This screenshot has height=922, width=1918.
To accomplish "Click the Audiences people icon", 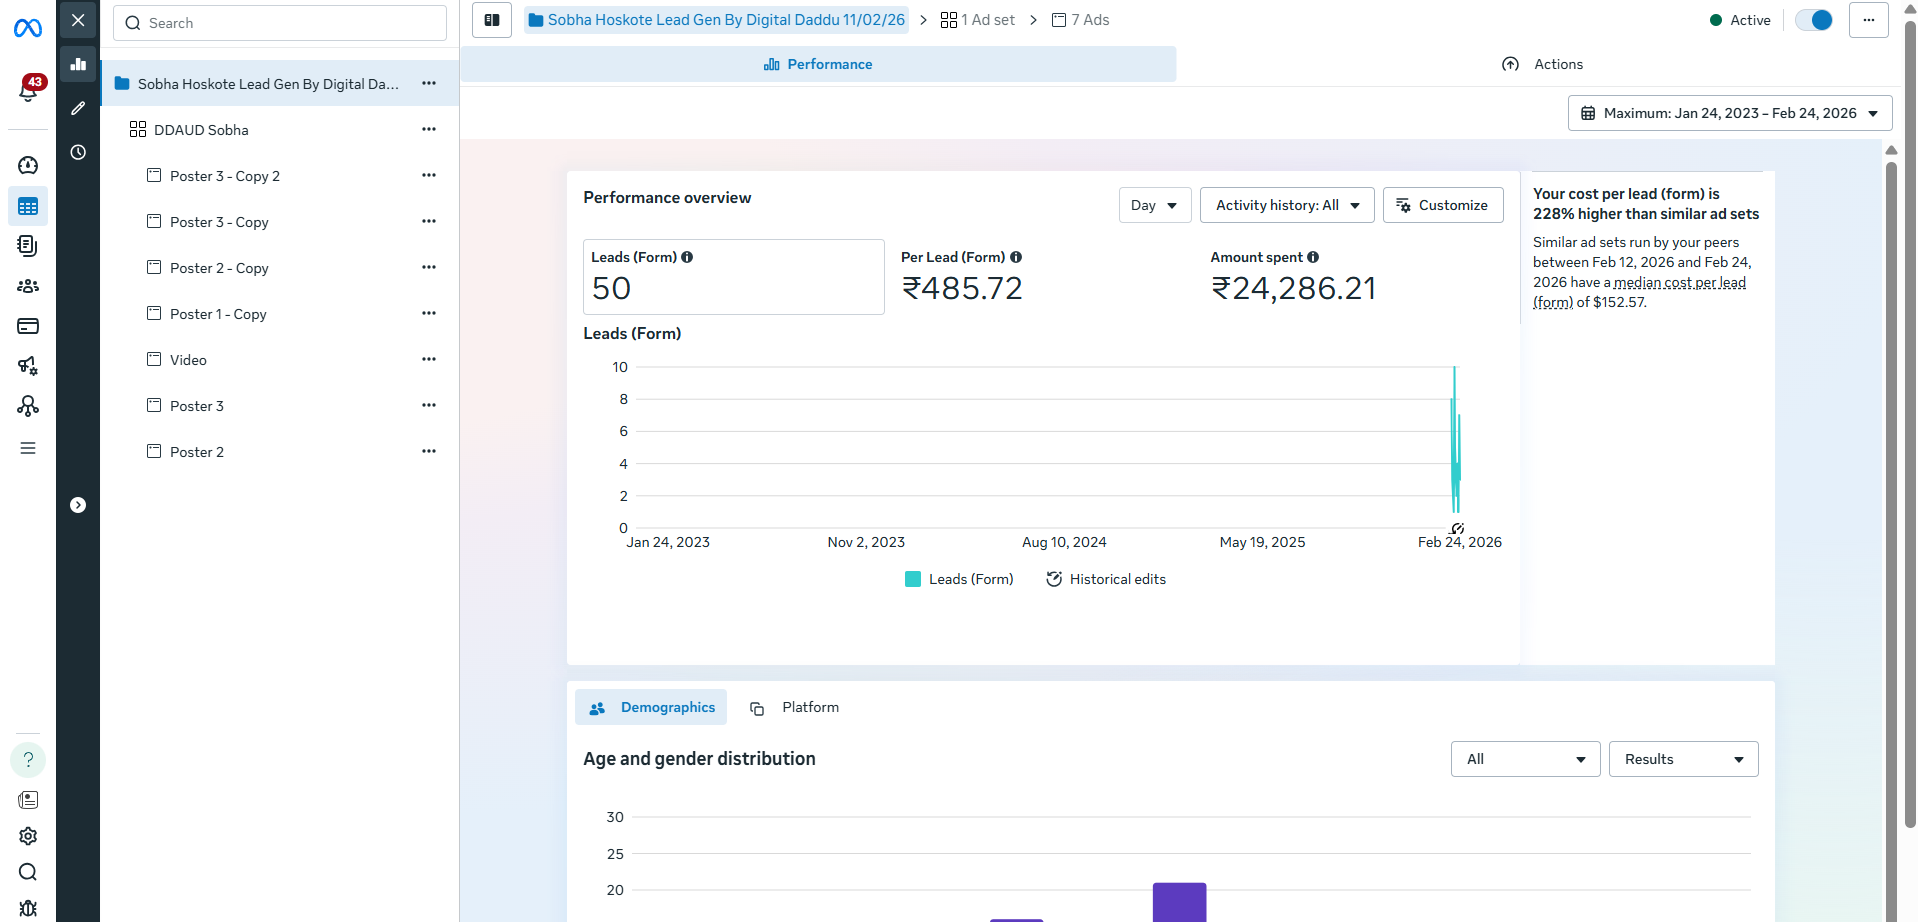I will [28, 286].
